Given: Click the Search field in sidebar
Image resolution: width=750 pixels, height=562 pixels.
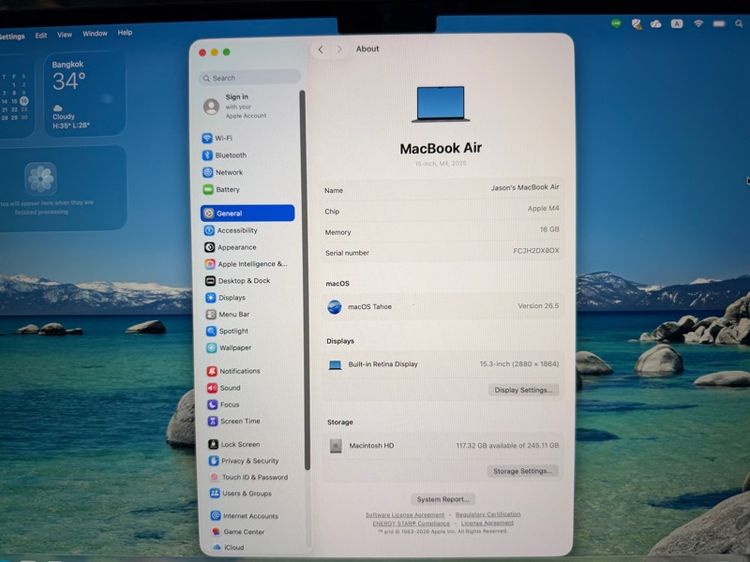Looking at the screenshot, I should (250, 77).
